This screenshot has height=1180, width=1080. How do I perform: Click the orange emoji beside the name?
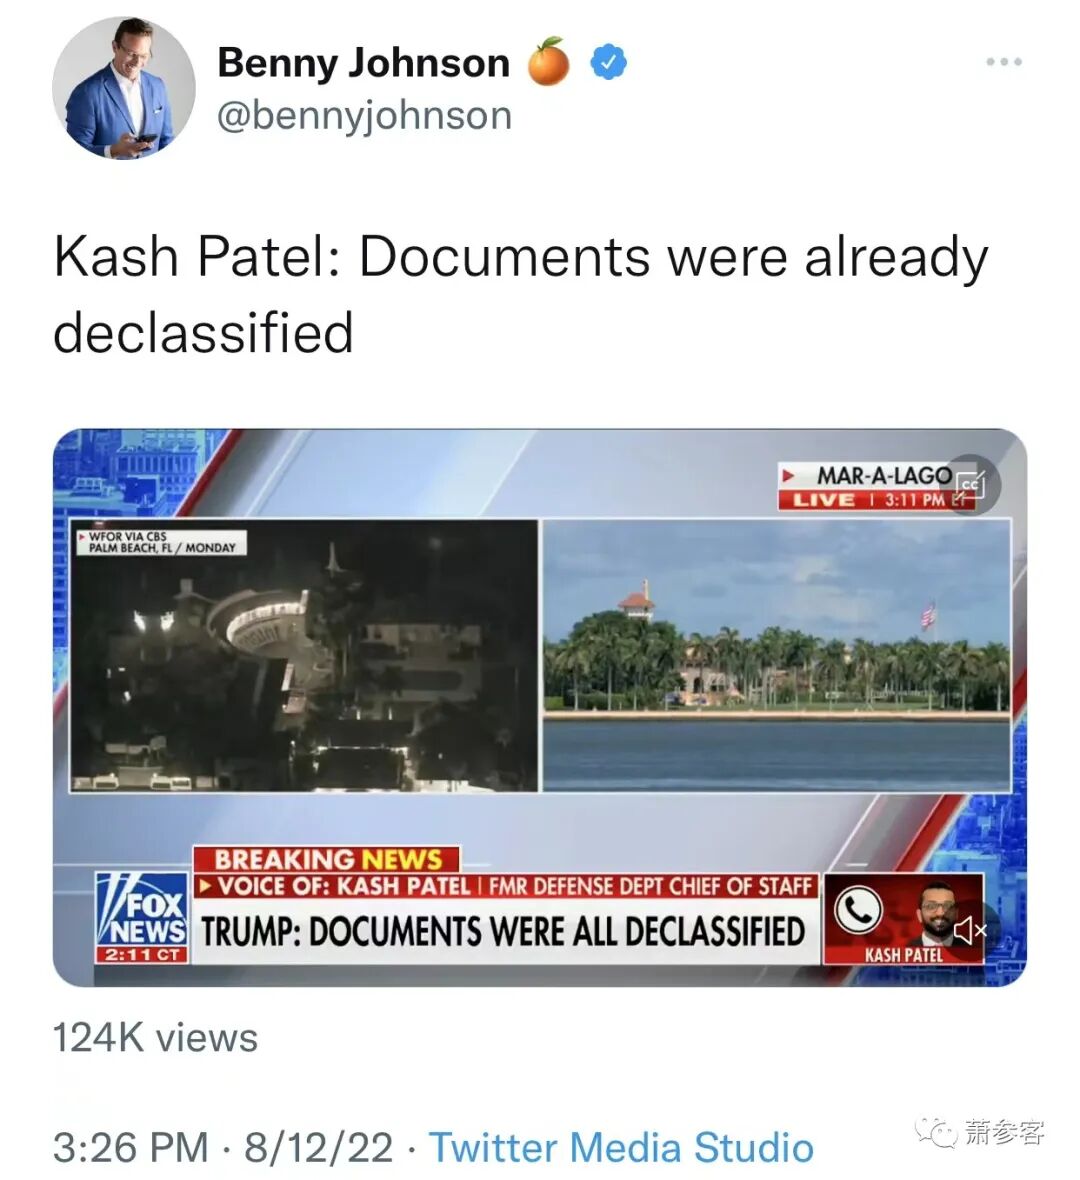click(548, 62)
